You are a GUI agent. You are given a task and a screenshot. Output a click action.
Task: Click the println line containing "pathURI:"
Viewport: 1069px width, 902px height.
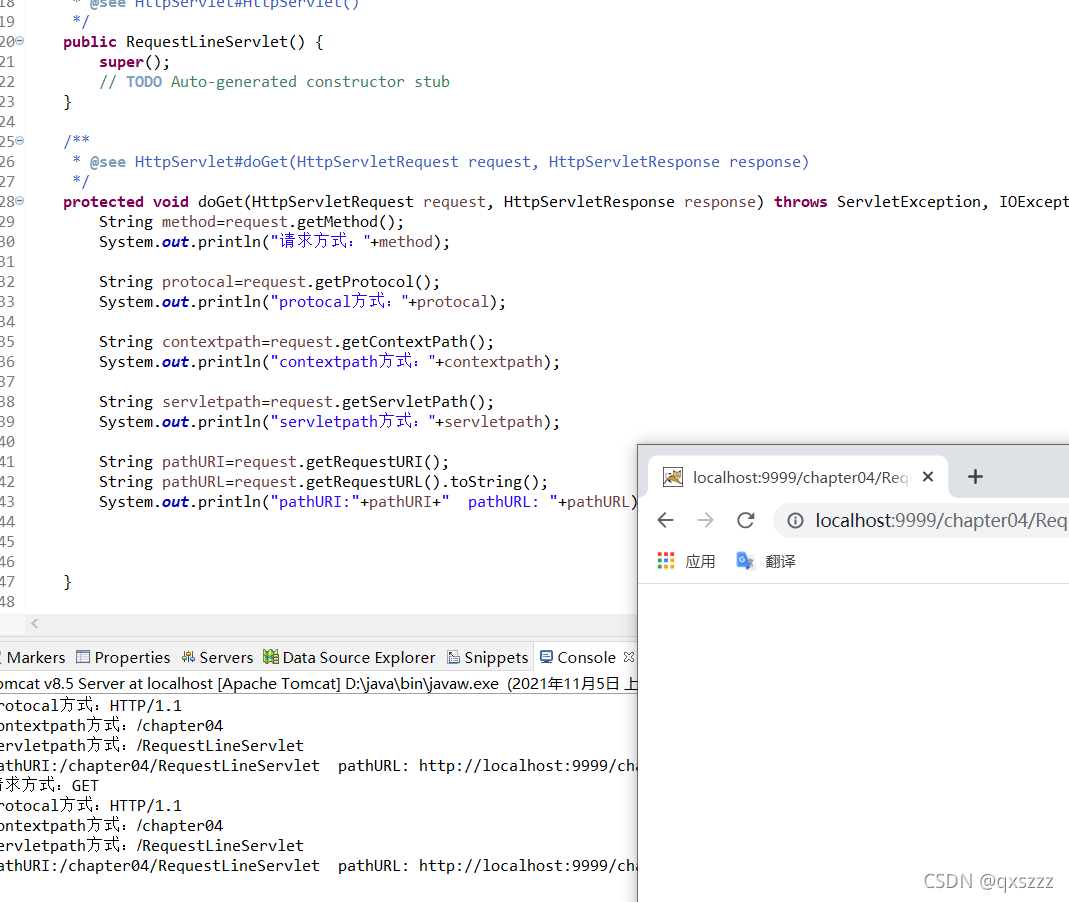pyautogui.click(x=368, y=502)
